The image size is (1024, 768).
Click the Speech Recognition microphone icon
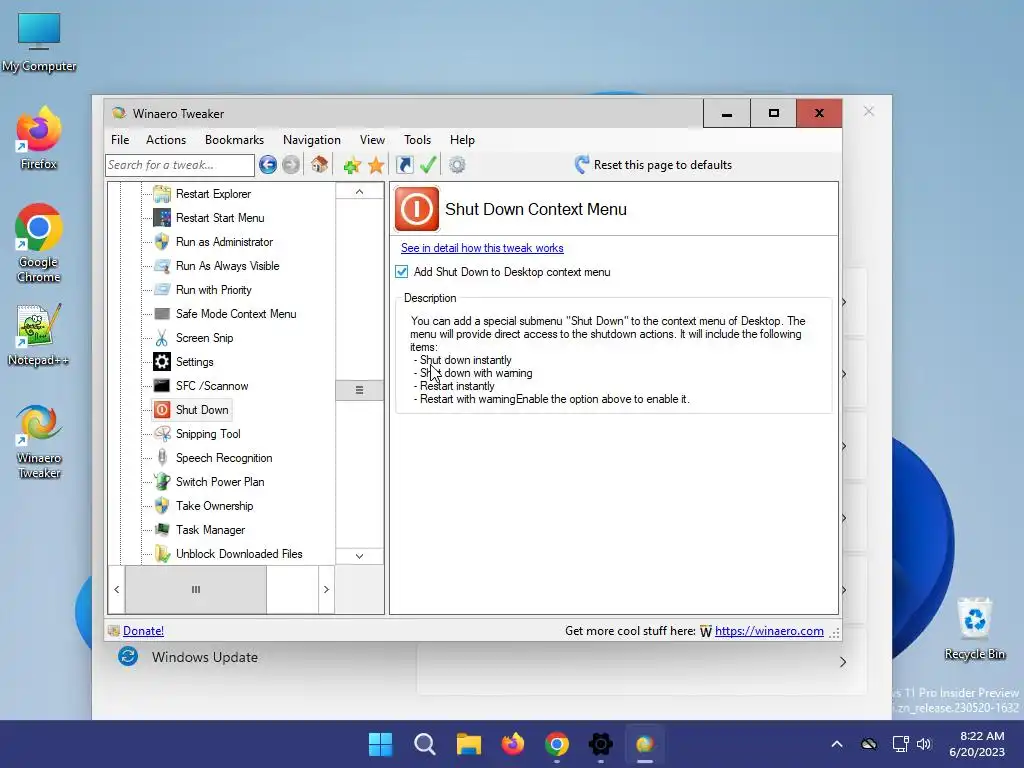(162, 458)
